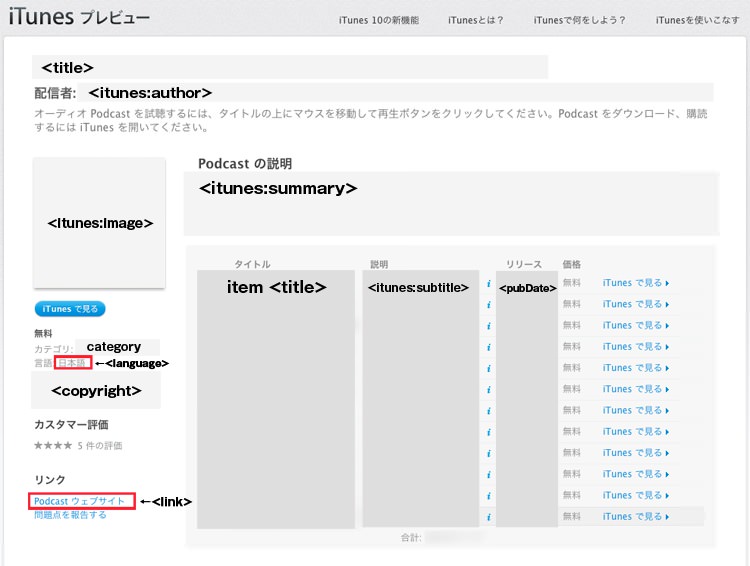Screen dimensions: 750x566
Task: Click the blue iTunes で見る button
Action: 70,309
